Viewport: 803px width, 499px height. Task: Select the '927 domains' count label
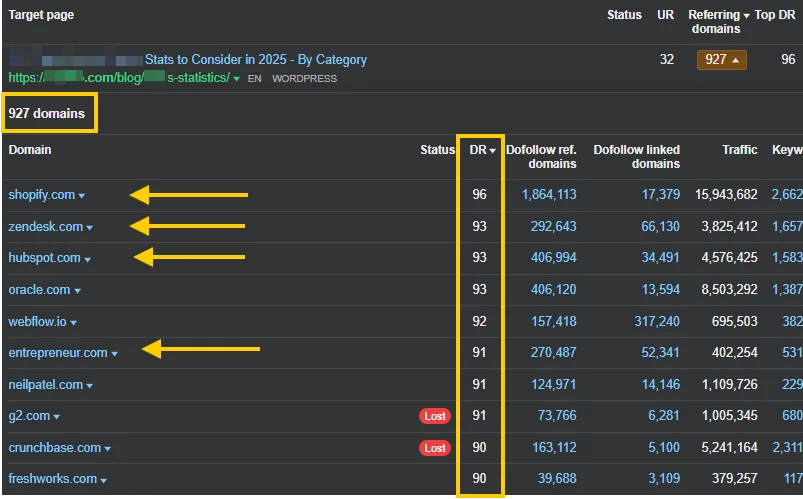click(x=47, y=113)
